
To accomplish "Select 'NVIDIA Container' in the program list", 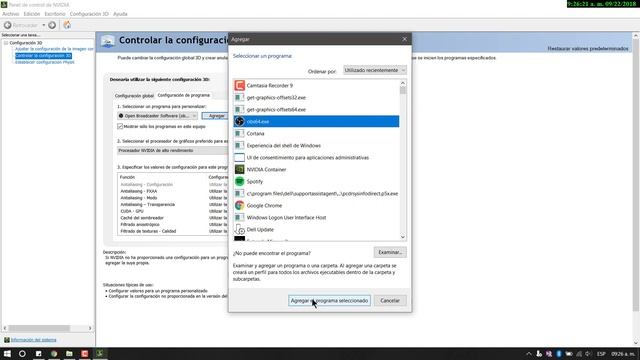I will [x=316, y=169].
